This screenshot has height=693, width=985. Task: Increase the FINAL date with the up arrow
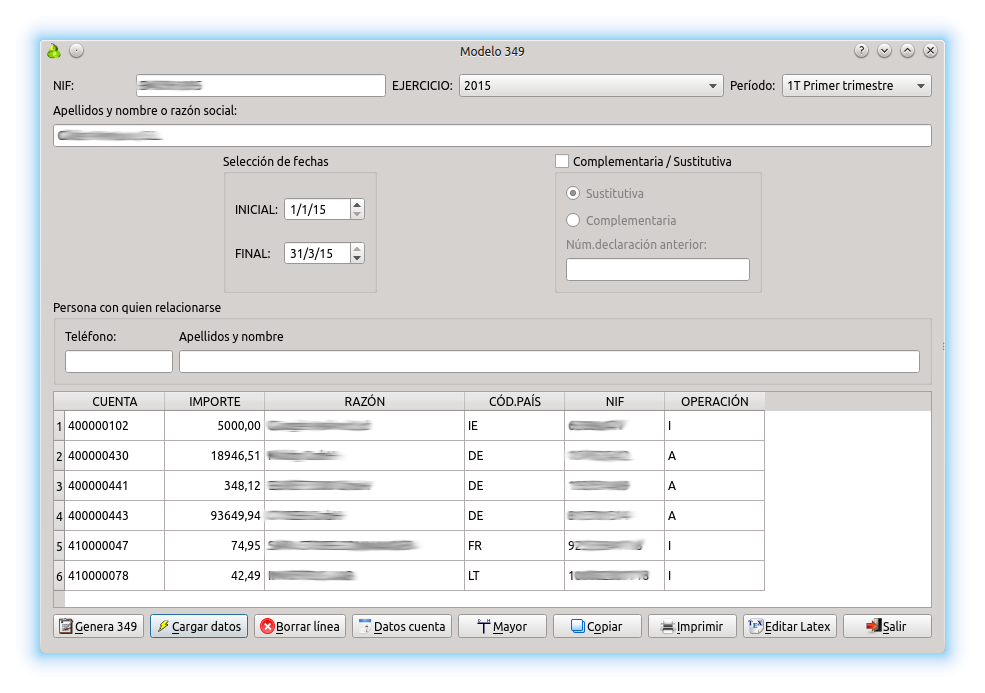(357, 248)
